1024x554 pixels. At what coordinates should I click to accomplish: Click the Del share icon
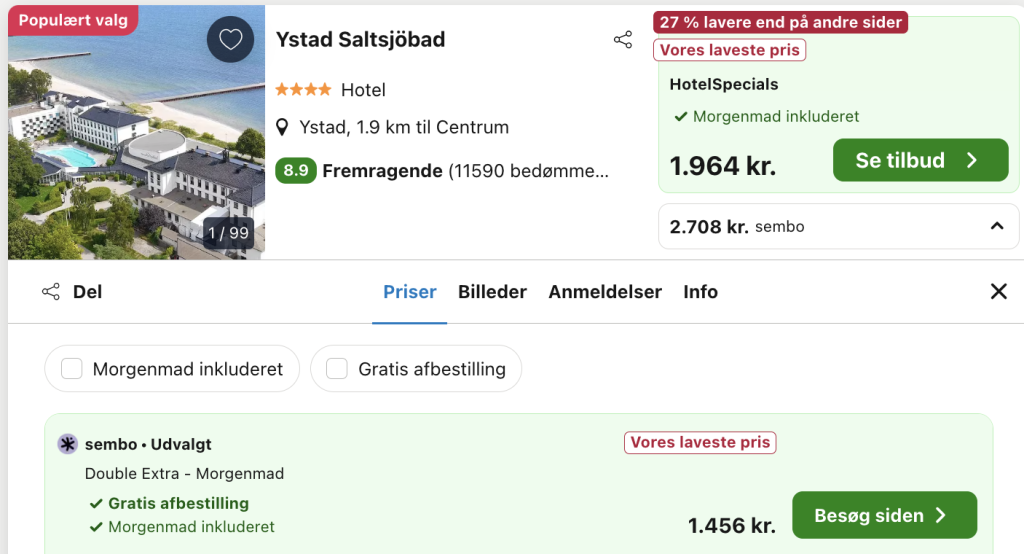51,291
